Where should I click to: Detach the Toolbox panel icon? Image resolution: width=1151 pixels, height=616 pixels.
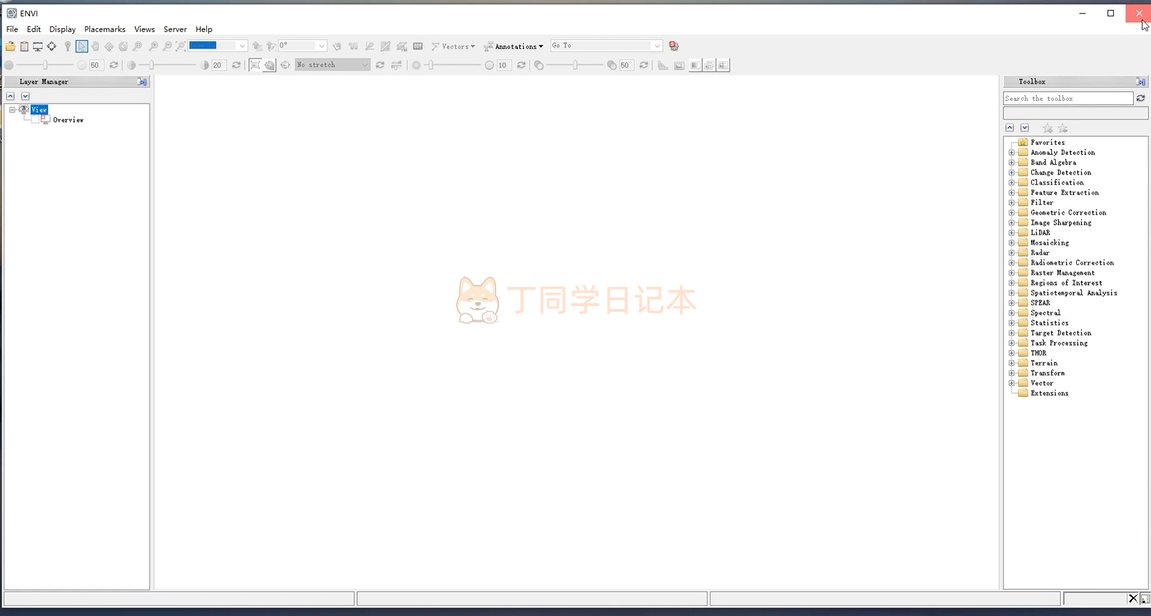[x=1141, y=82]
